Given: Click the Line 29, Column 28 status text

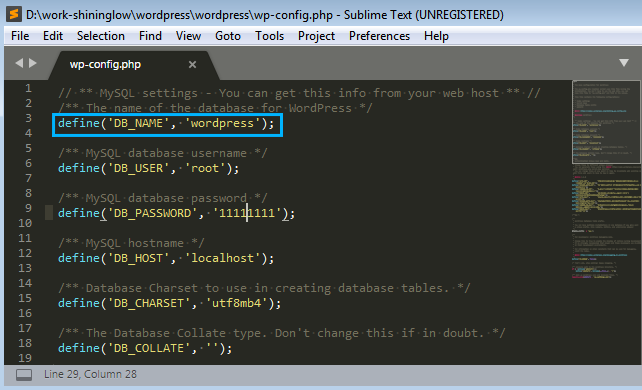Looking at the screenshot, I should click(90, 374).
